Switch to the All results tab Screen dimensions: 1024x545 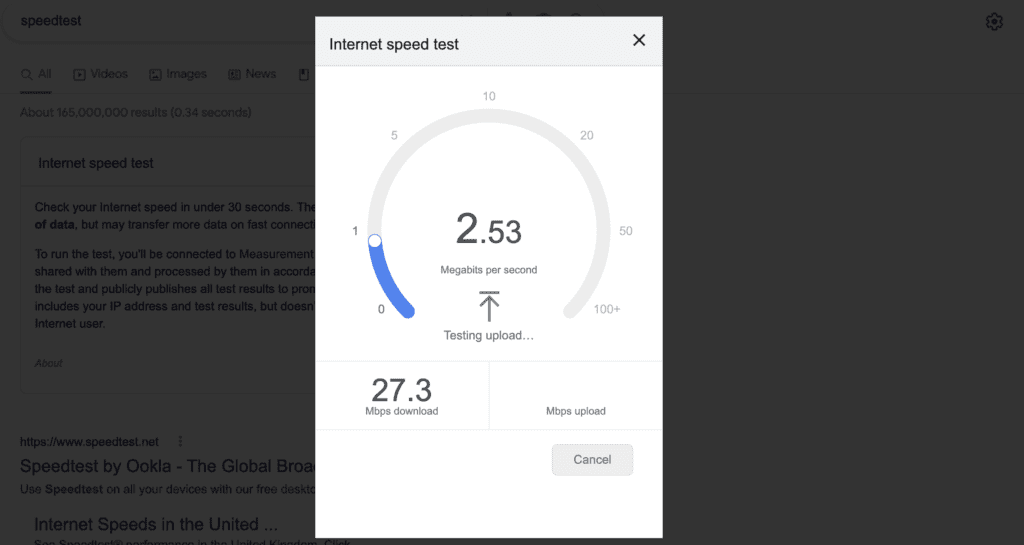click(36, 74)
